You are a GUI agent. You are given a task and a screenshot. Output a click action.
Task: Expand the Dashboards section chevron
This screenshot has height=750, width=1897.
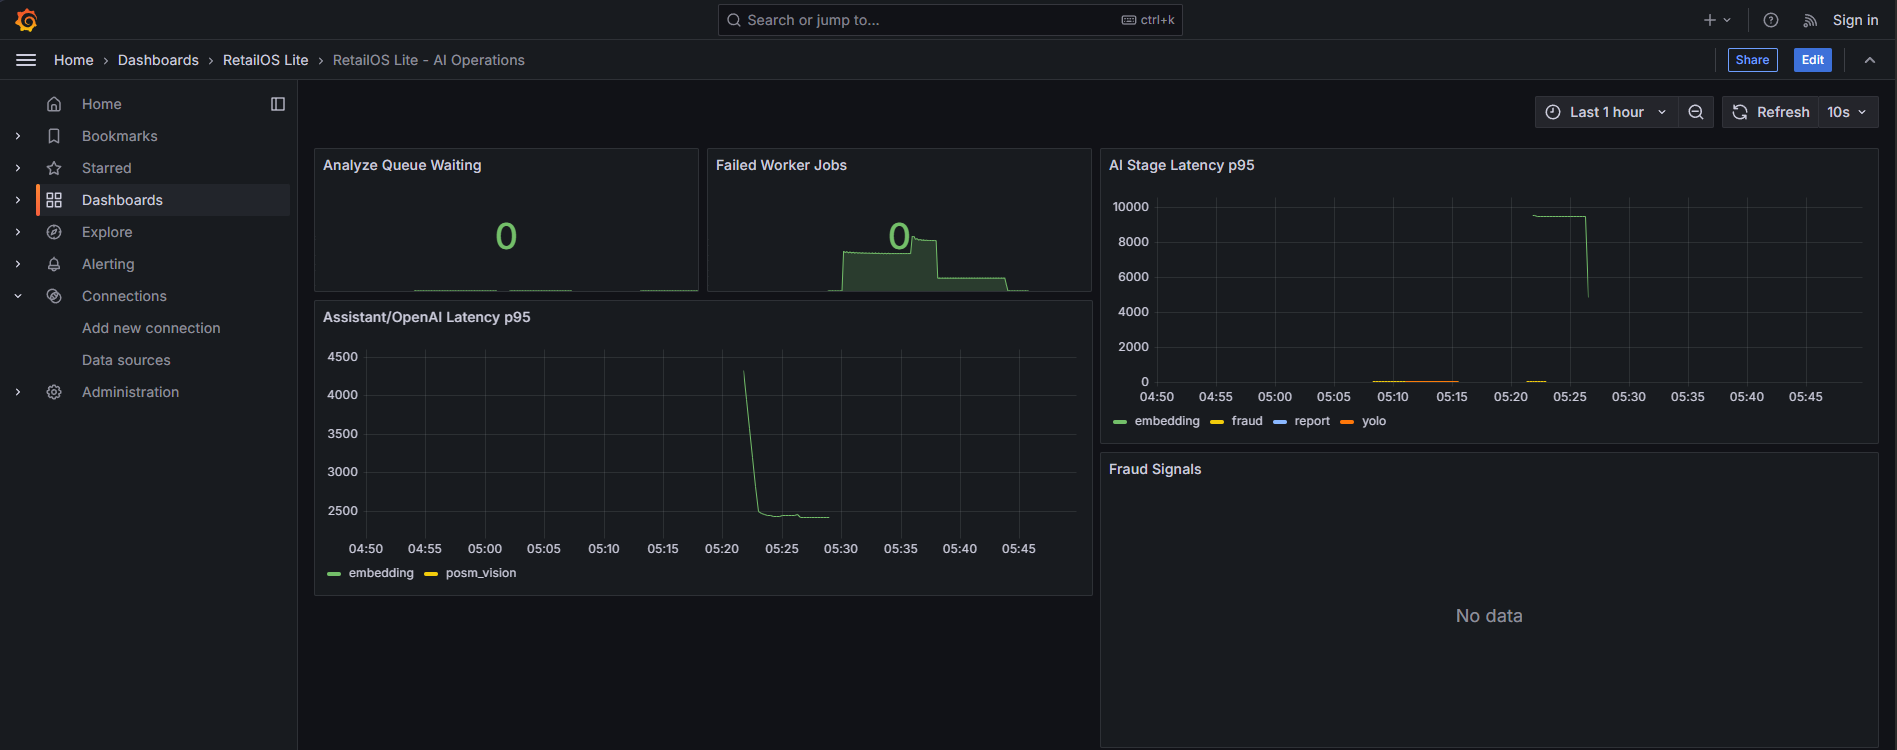pos(18,200)
